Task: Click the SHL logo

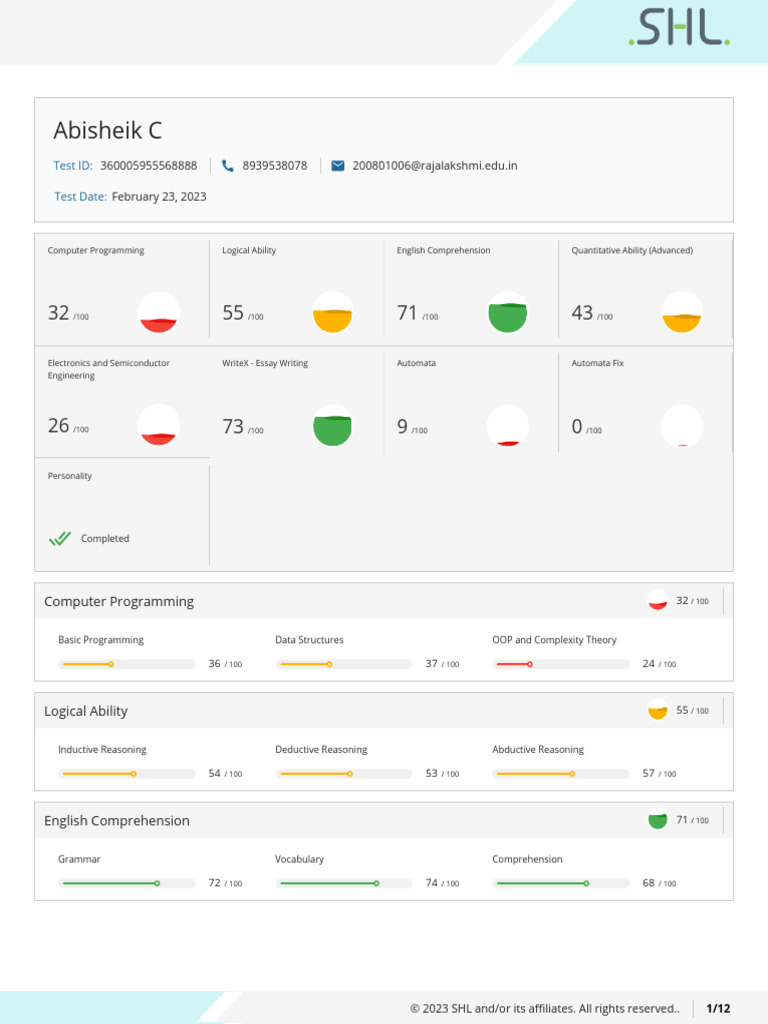Action: [679, 29]
